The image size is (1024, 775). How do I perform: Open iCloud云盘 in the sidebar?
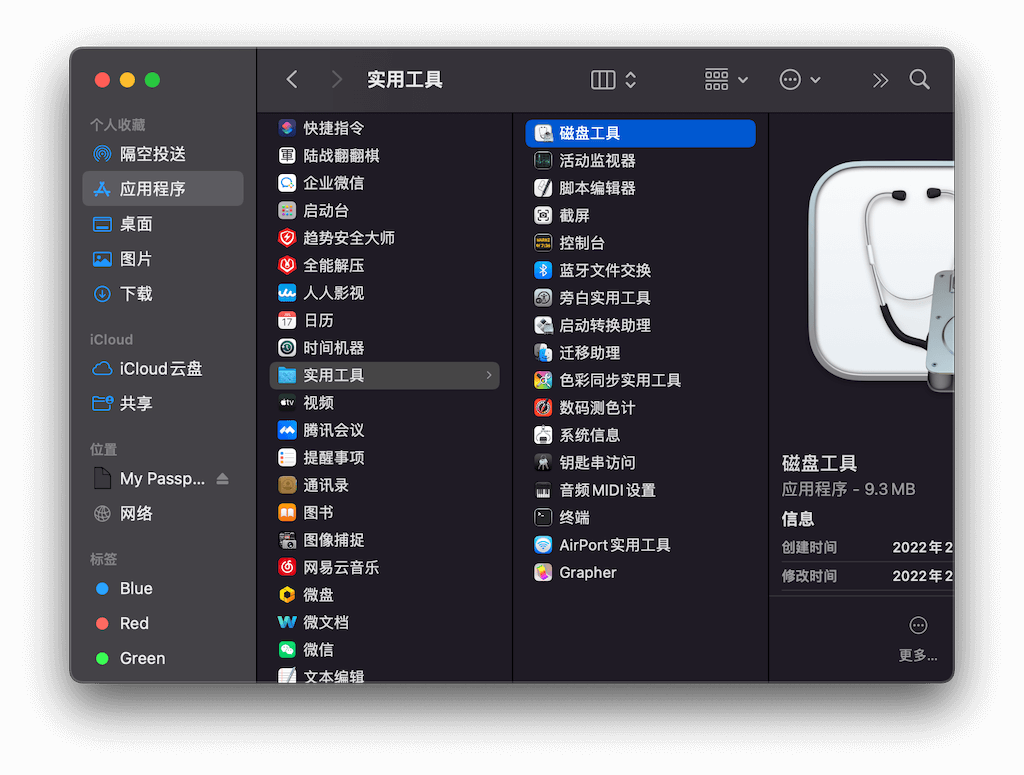[x=160, y=369]
